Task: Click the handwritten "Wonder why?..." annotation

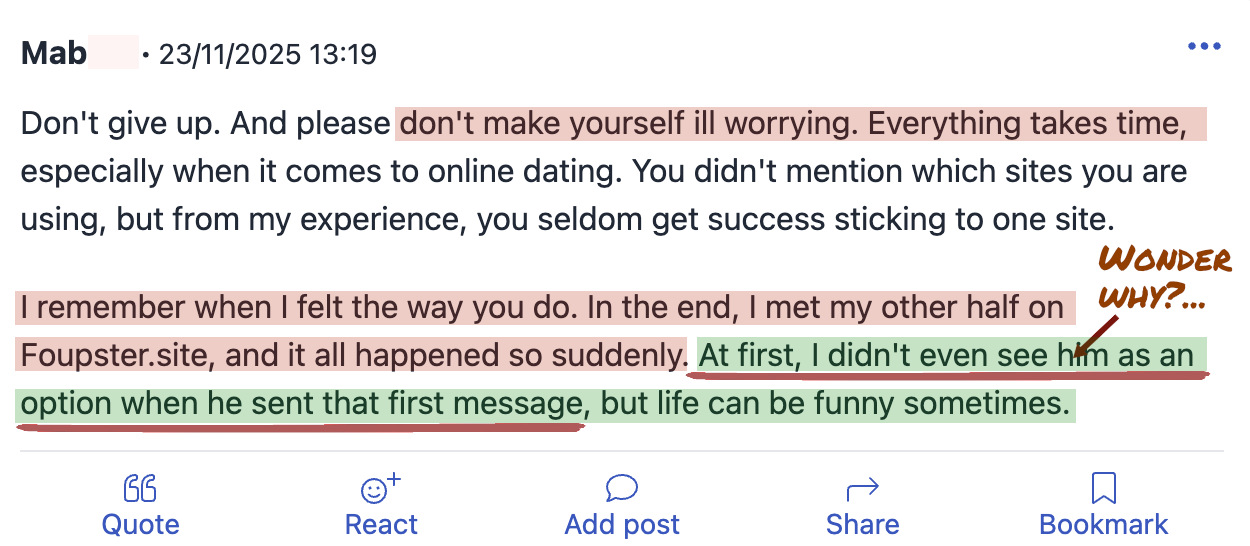Action: (1164, 278)
